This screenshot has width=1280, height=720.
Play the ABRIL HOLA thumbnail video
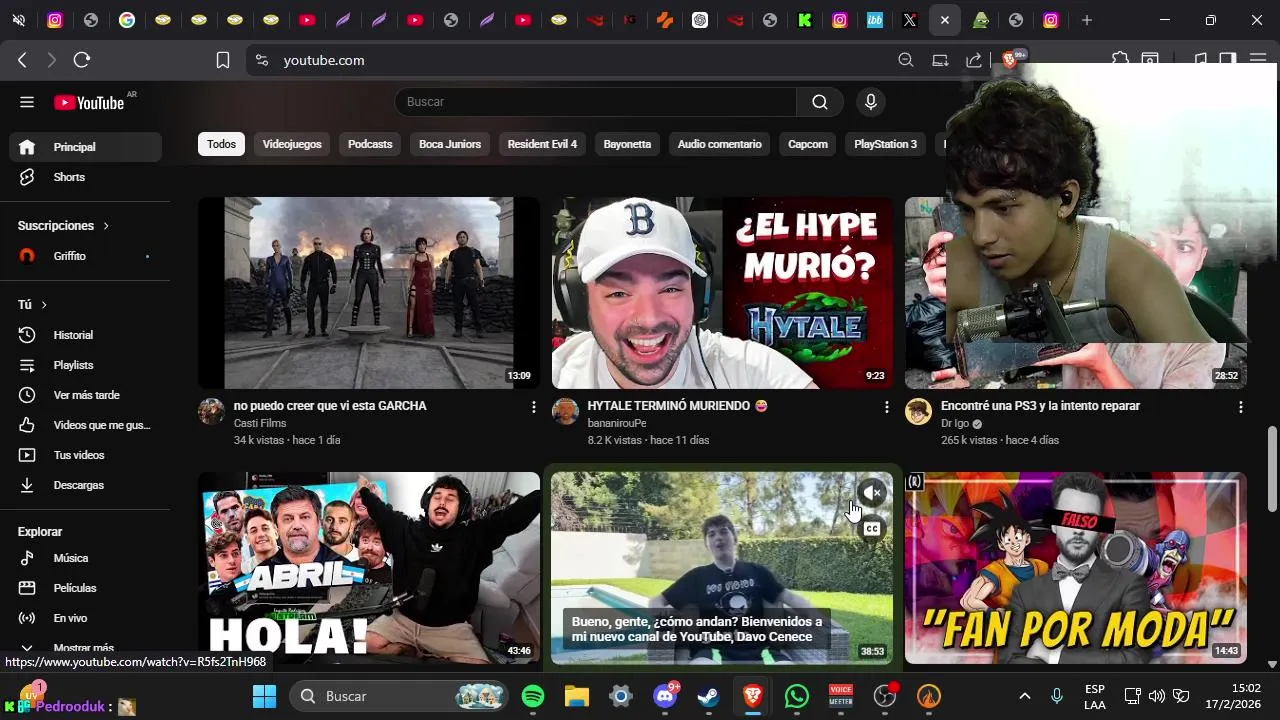pyautogui.click(x=369, y=568)
